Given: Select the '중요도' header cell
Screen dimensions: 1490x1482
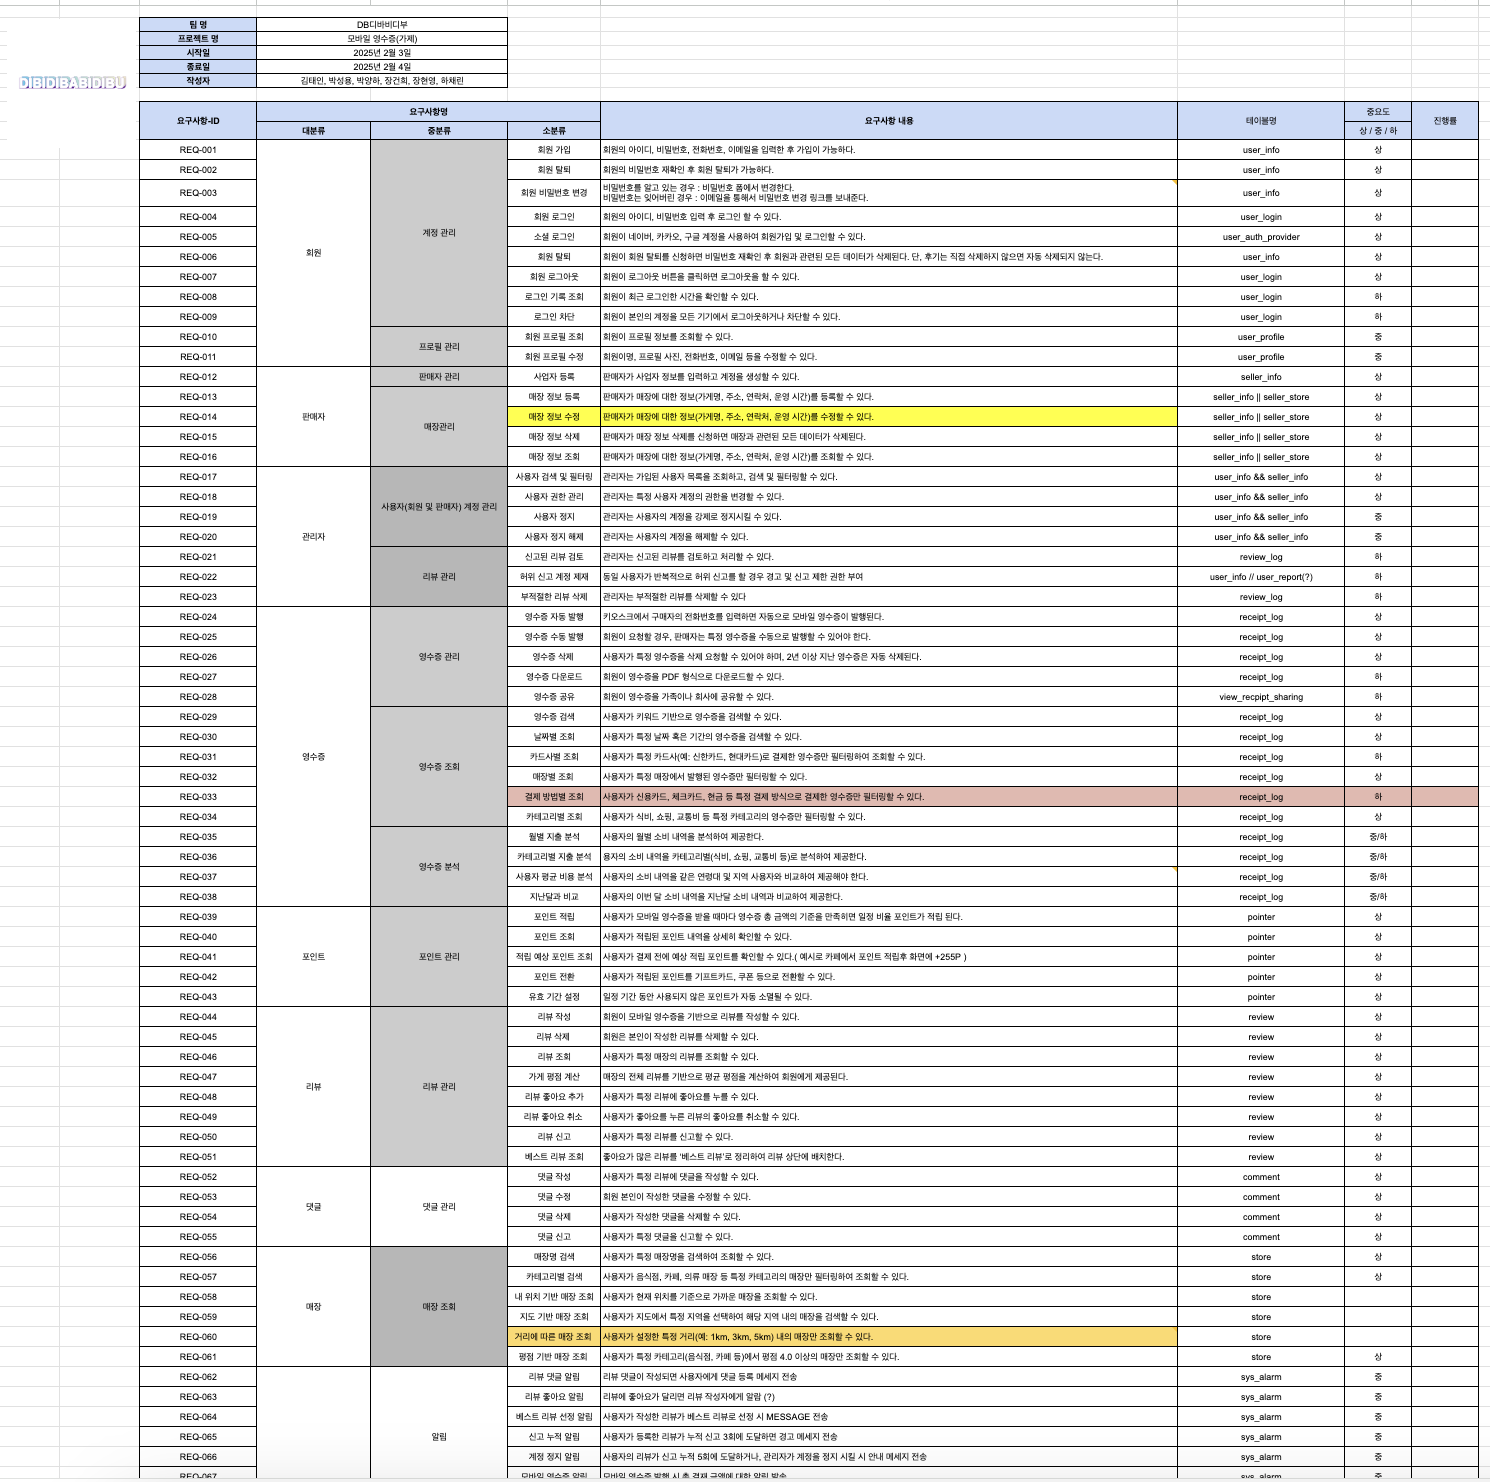Looking at the screenshot, I should point(1378,112).
